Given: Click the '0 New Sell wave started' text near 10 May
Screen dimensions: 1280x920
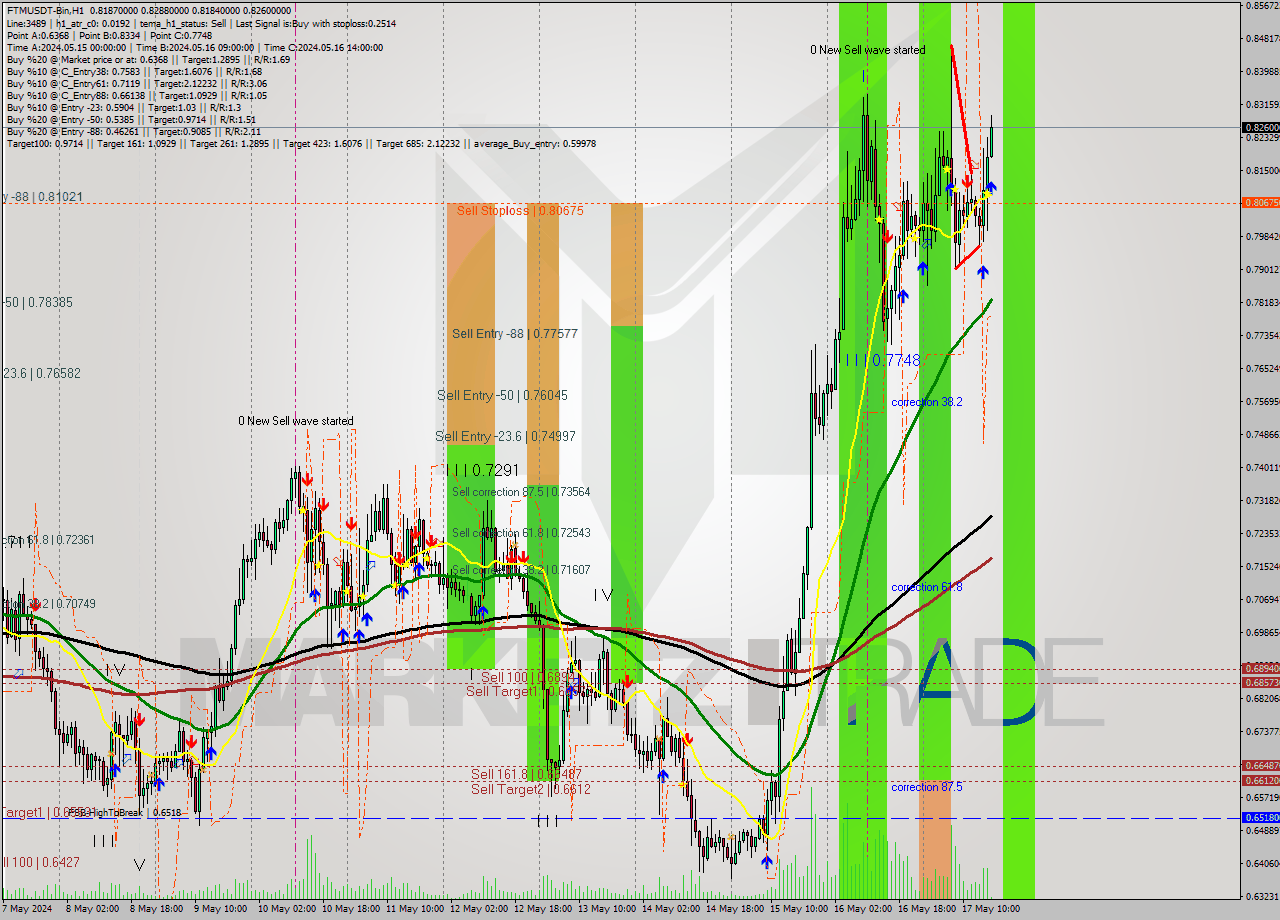Looking at the screenshot, I should coord(295,421).
